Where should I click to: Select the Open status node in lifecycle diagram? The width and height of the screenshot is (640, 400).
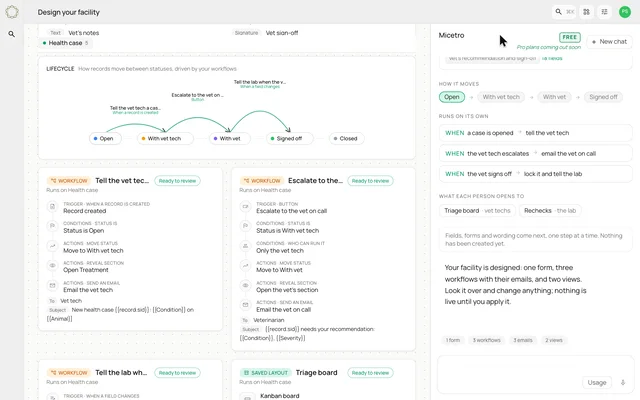click(105, 138)
